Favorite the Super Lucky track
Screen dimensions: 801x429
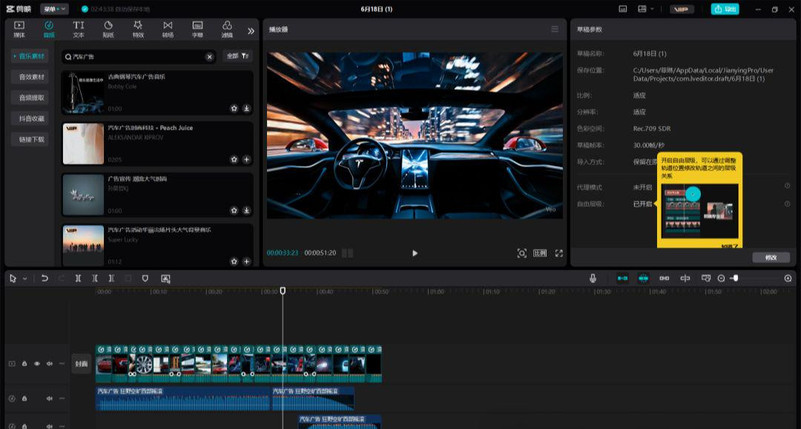pos(234,261)
